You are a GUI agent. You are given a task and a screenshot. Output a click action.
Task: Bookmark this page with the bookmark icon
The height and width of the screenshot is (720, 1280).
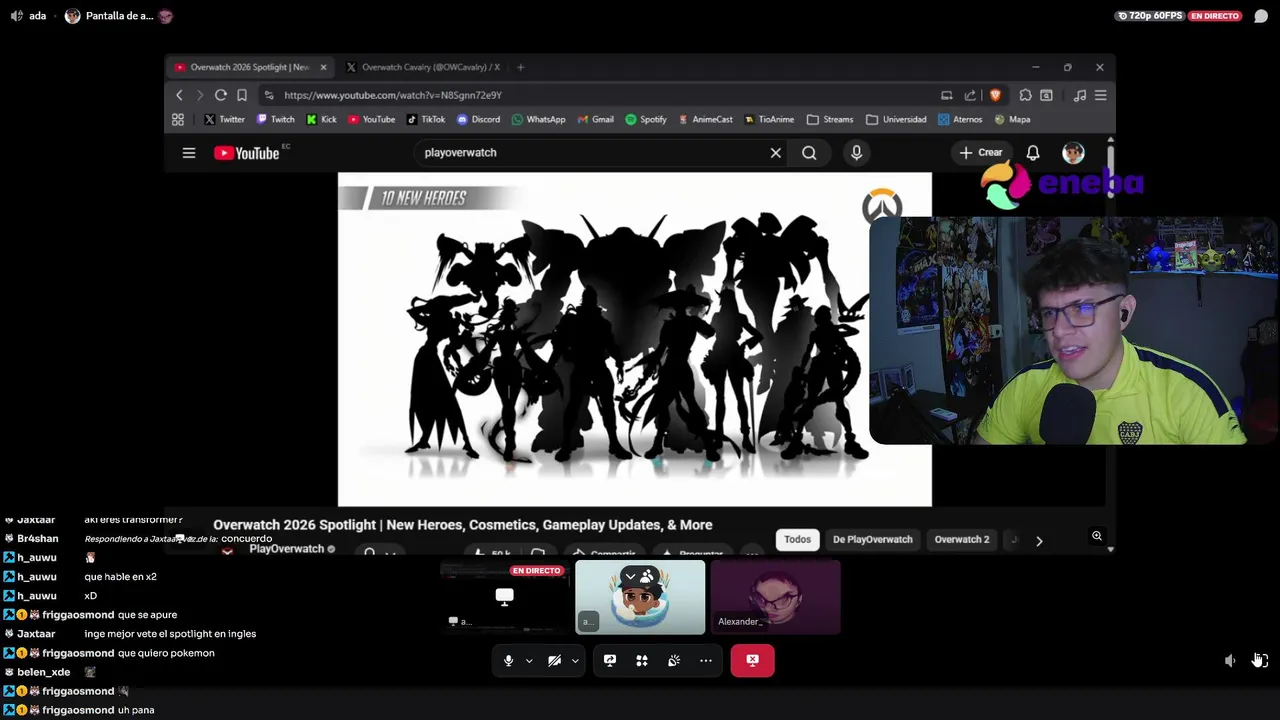(242, 95)
